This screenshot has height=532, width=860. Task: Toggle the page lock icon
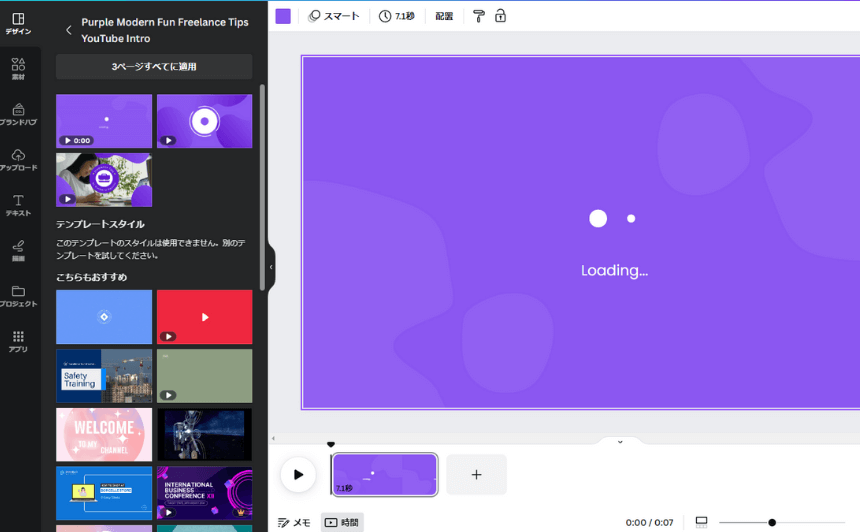500,16
